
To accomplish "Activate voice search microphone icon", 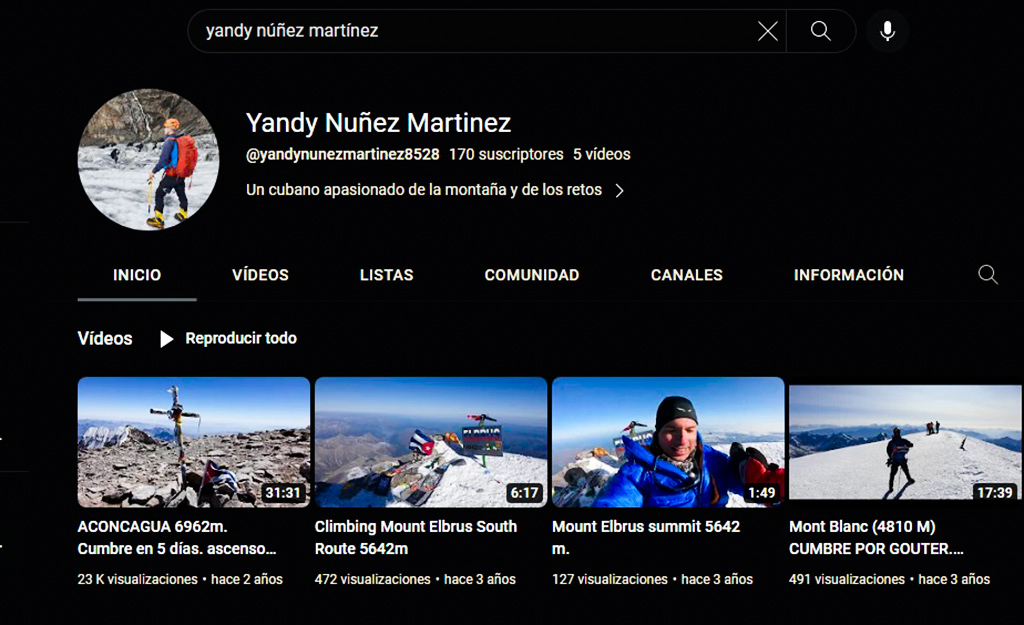I will pyautogui.click(x=887, y=31).
